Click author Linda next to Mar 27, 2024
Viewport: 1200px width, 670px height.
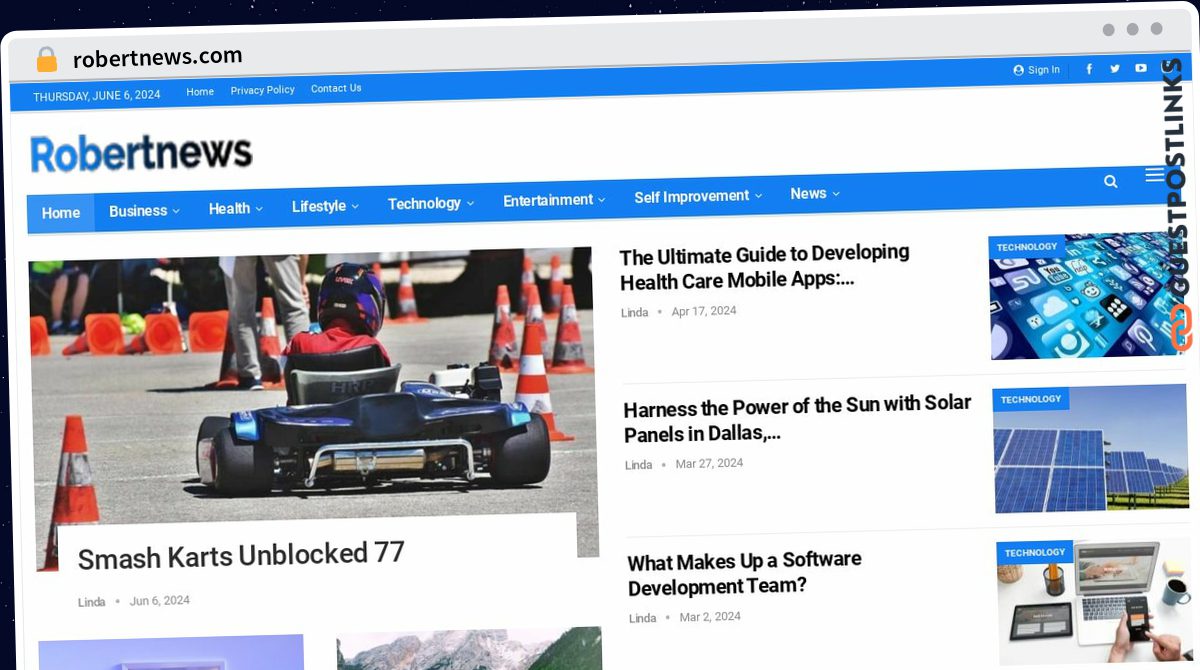(638, 465)
